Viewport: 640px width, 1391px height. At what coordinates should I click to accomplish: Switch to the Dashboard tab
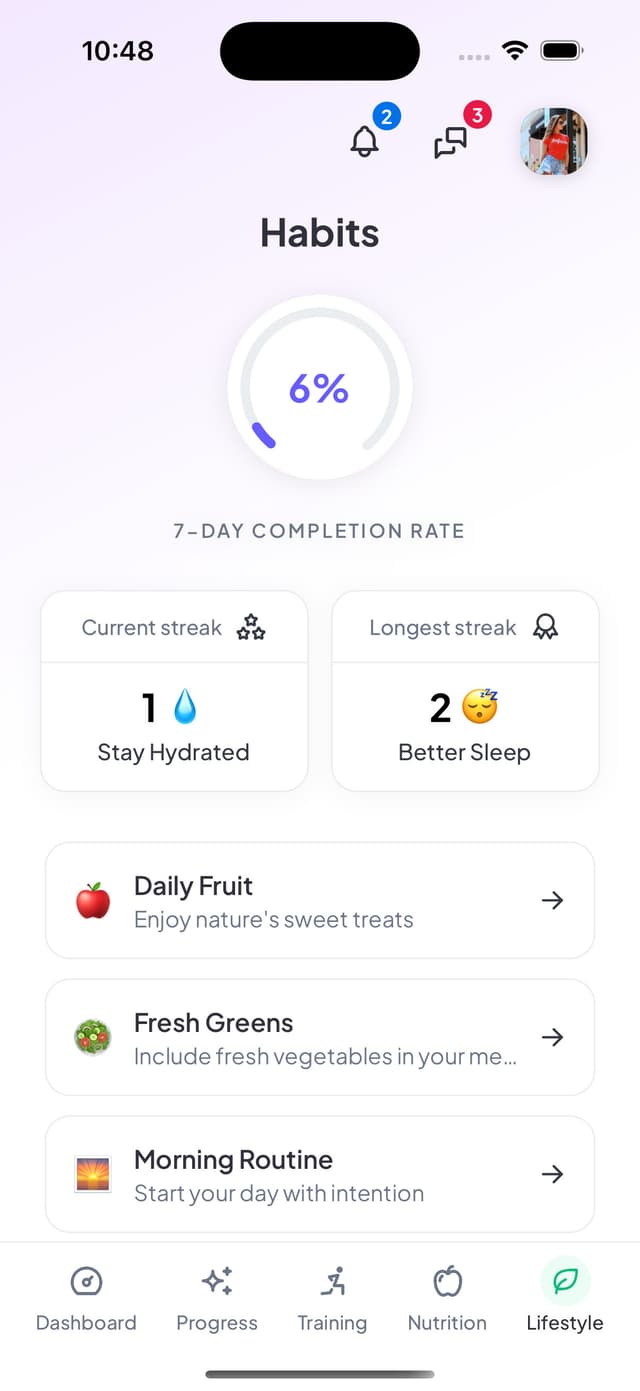86,1297
